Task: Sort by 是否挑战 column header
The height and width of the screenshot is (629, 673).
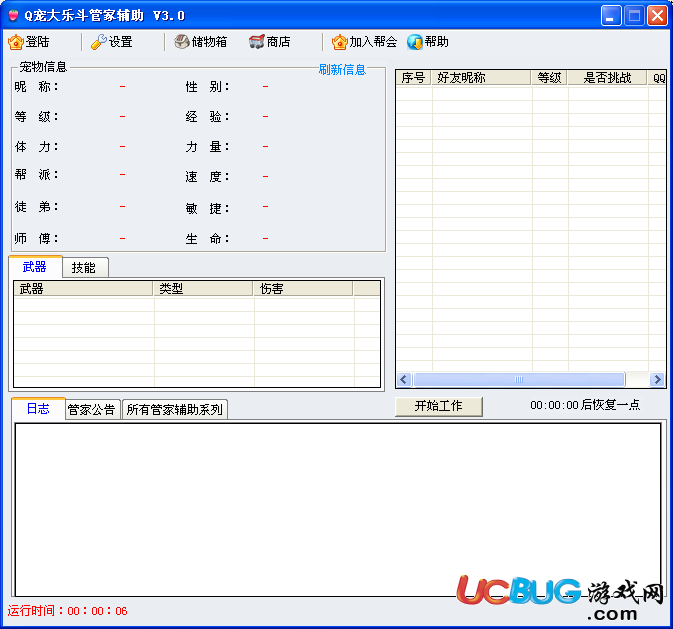Action: pyautogui.click(x=607, y=78)
